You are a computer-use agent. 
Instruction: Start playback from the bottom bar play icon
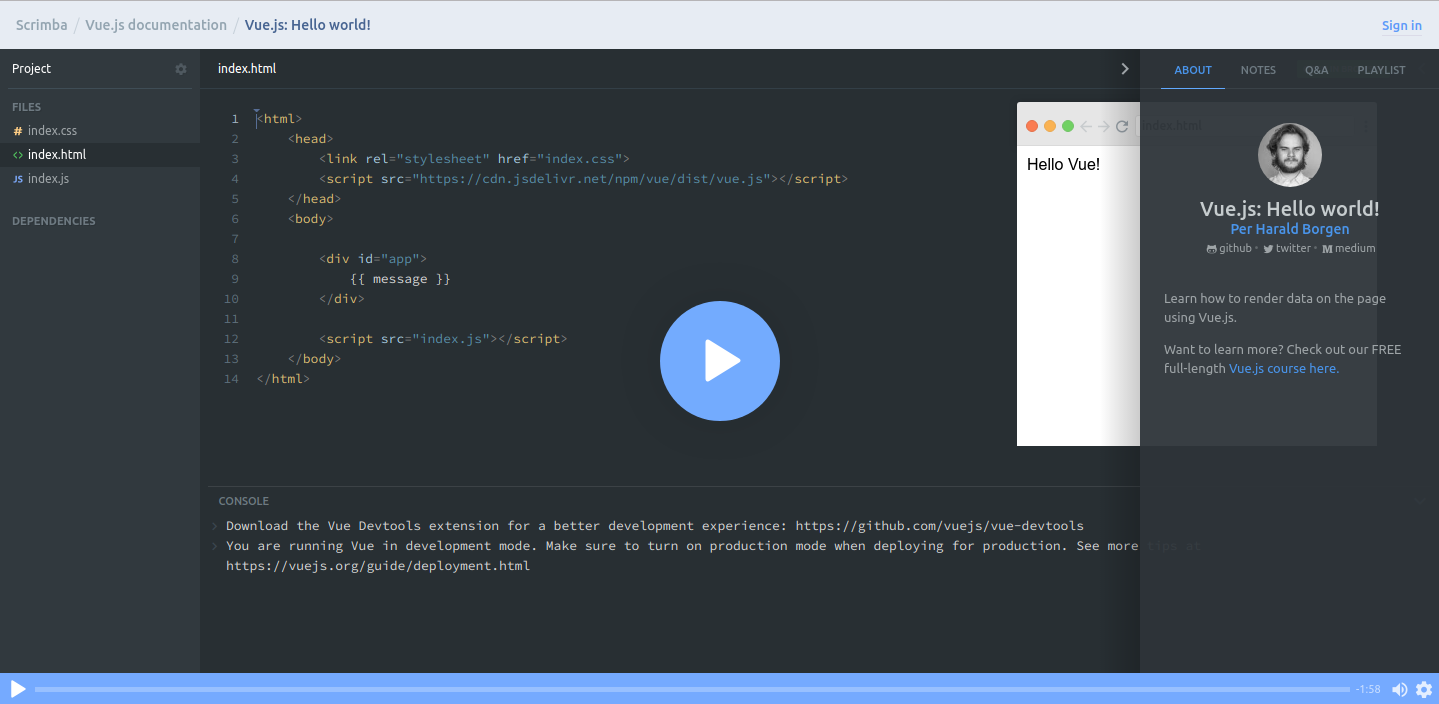tap(18, 689)
